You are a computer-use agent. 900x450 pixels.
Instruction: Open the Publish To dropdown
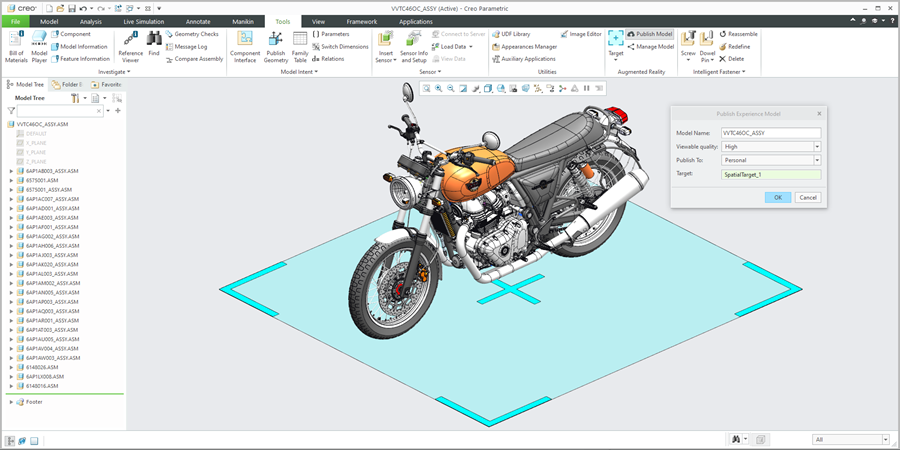(x=817, y=160)
